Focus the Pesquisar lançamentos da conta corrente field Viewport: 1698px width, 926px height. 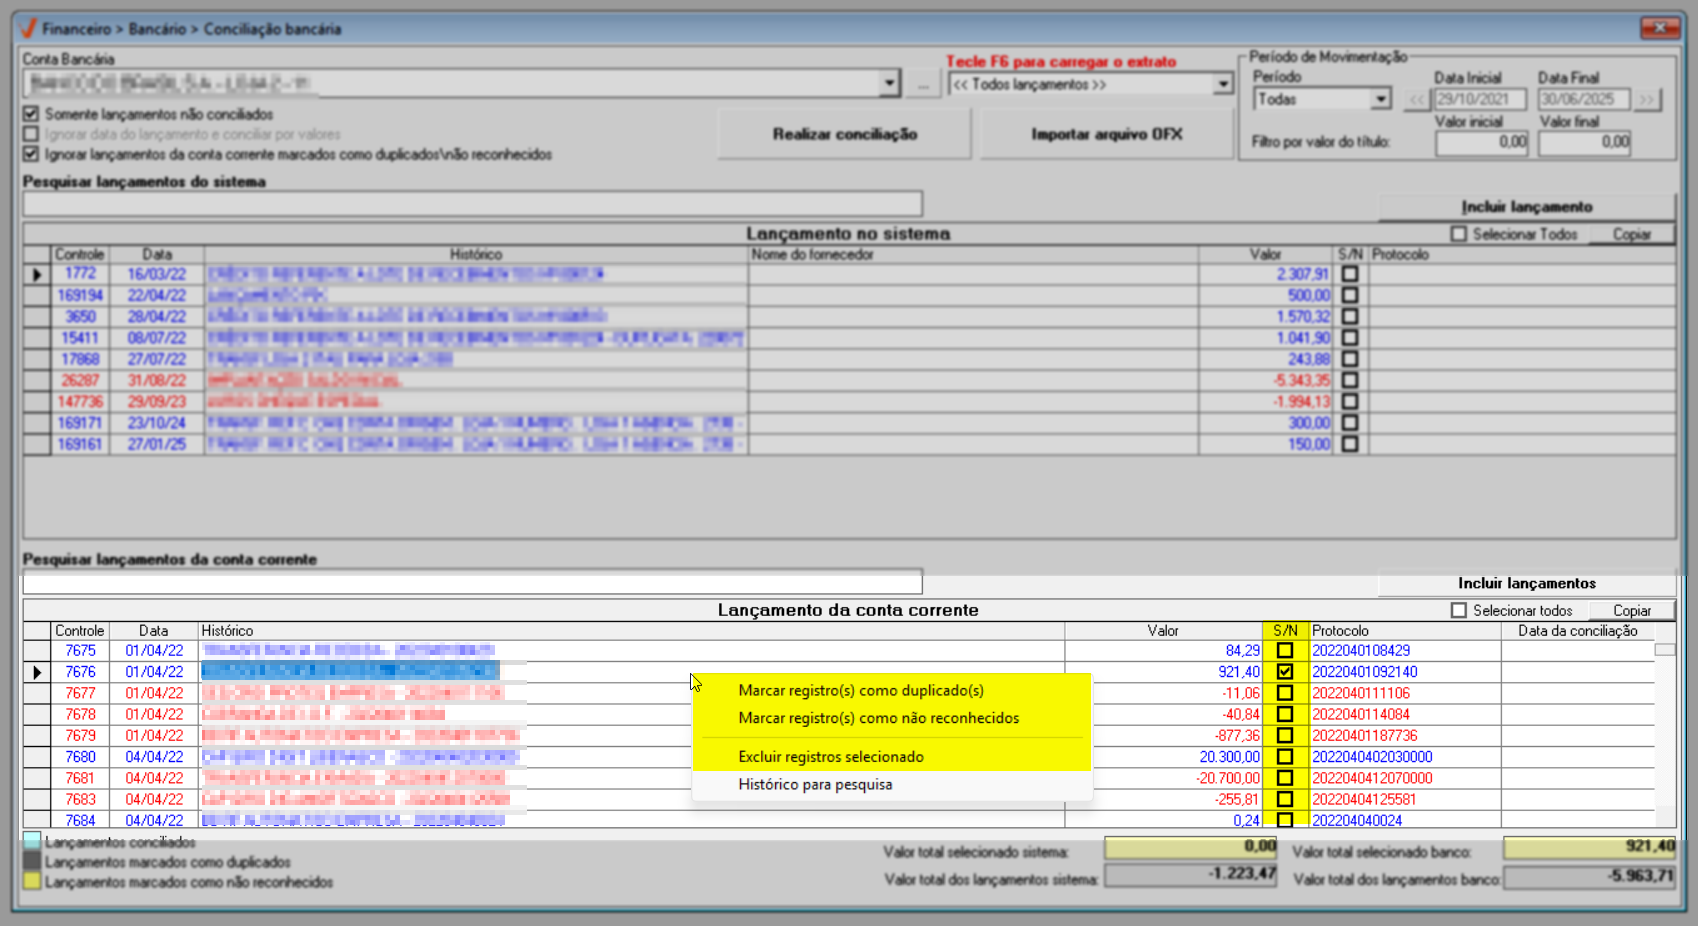pyautogui.click(x=473, y=582)
